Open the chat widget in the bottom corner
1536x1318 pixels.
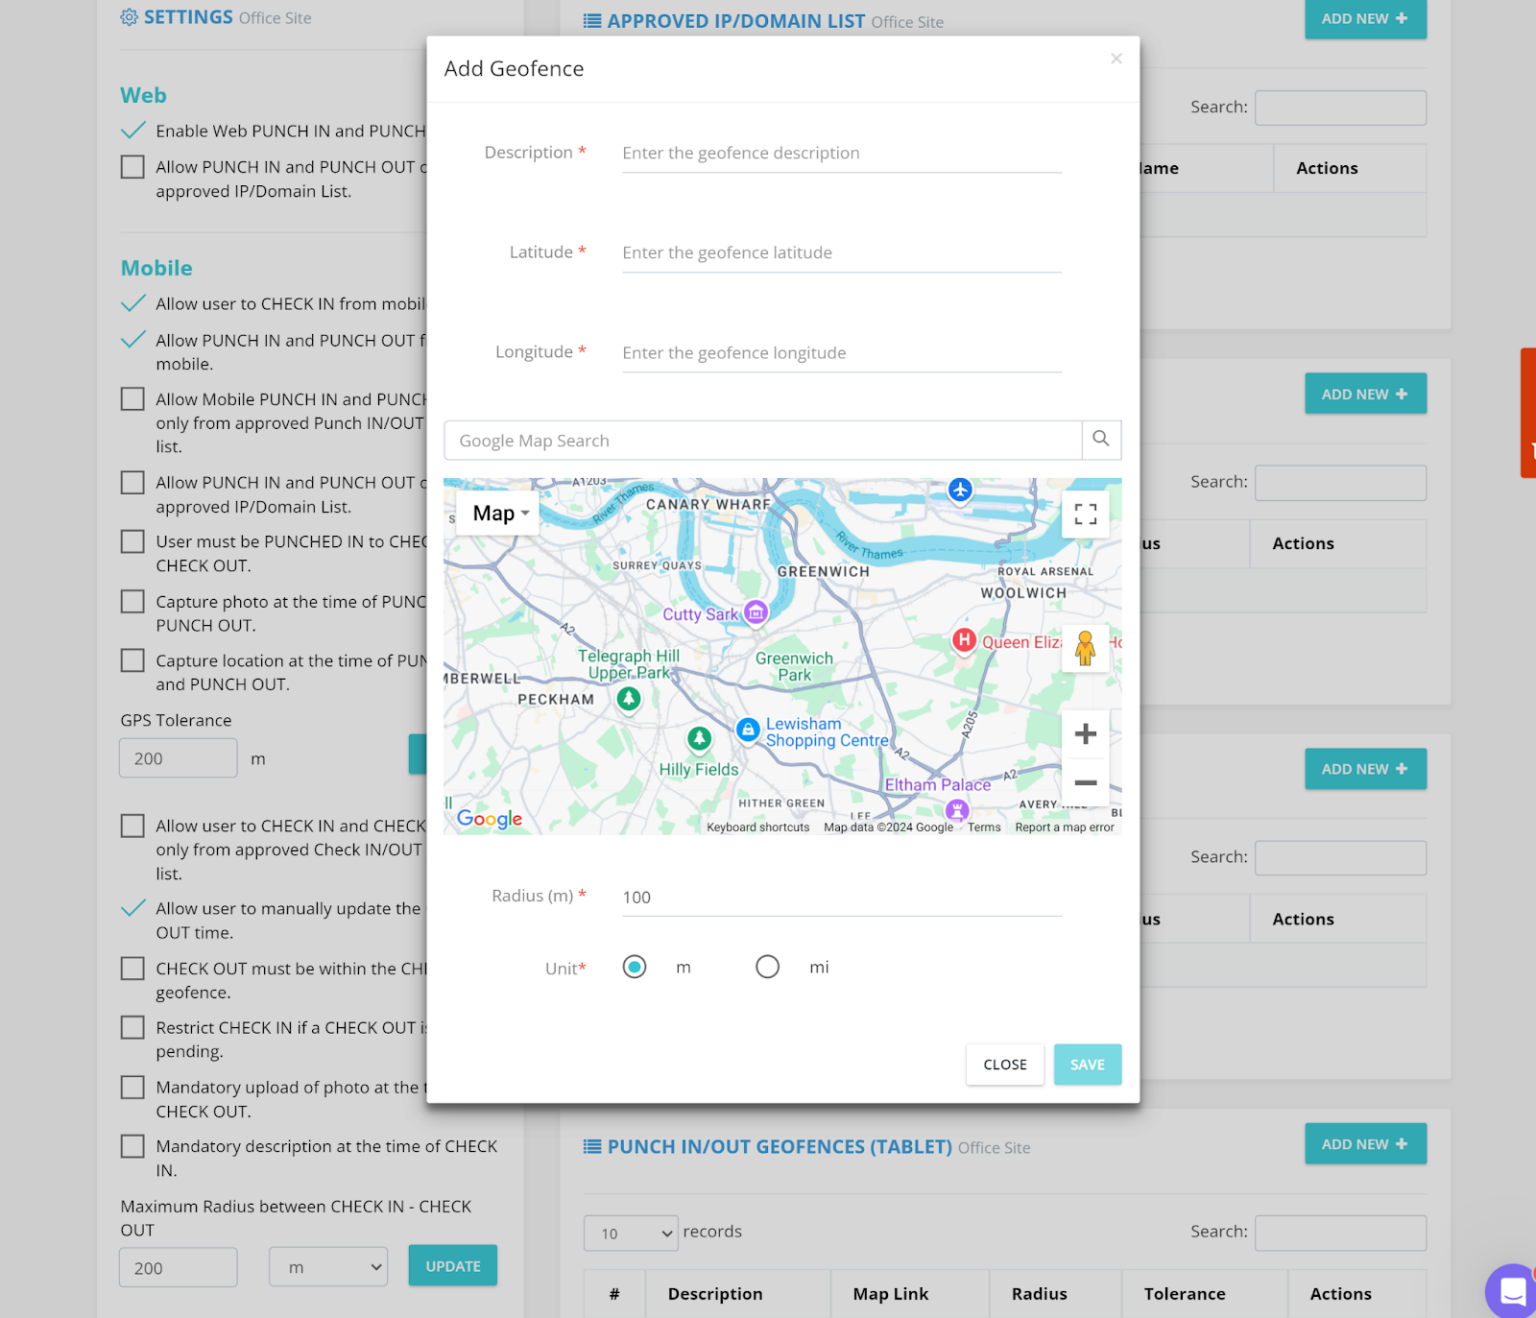point(1509,1291)
